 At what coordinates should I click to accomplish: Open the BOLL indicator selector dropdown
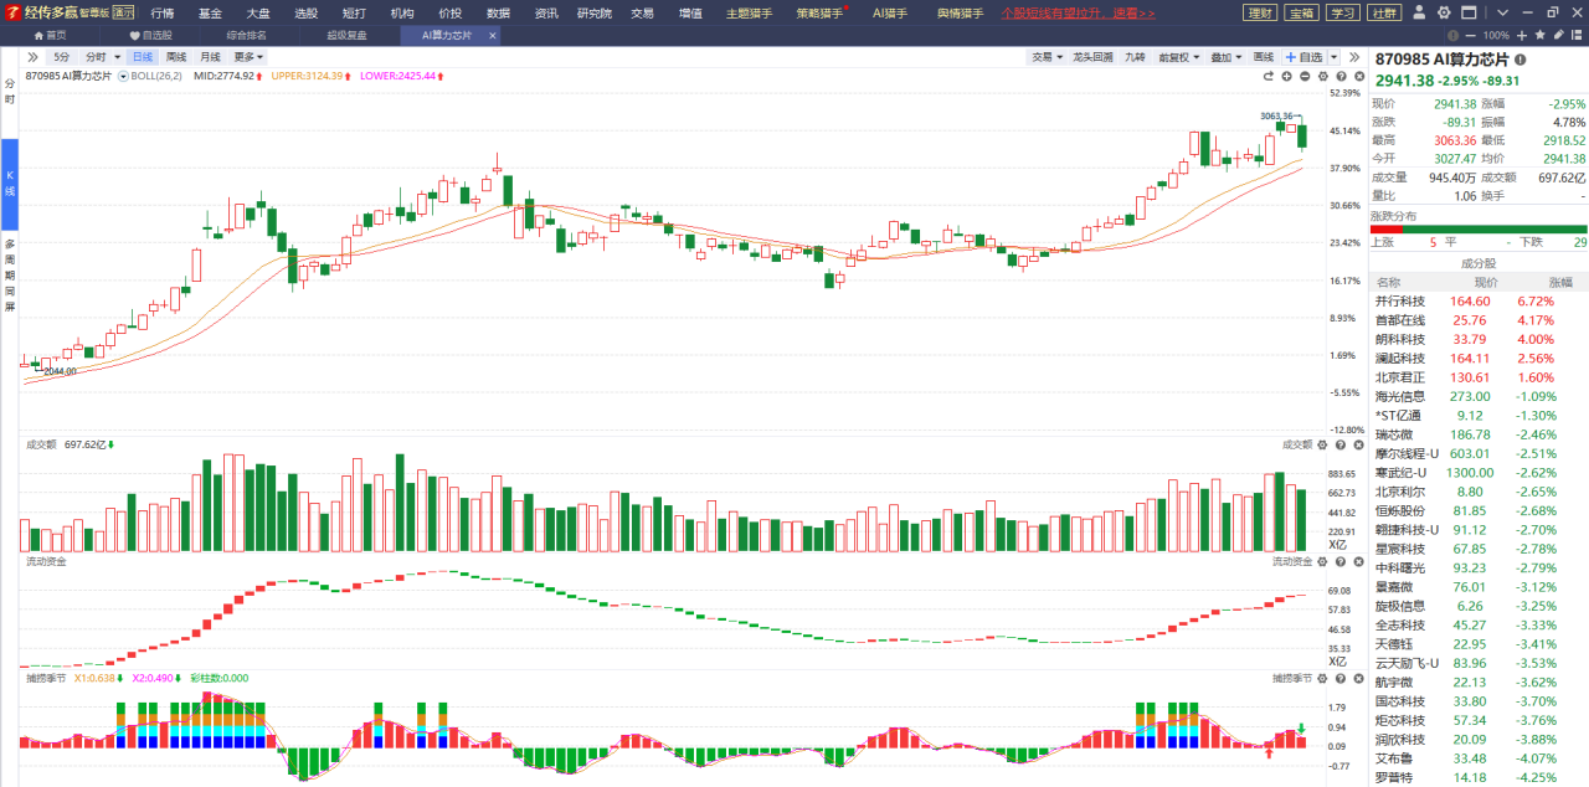coord(124,76)
